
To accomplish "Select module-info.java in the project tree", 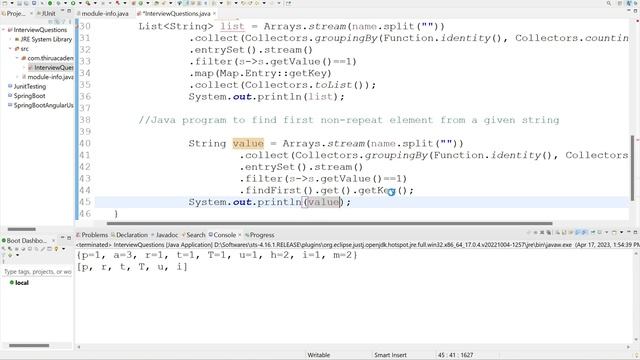I will (48, 77).
